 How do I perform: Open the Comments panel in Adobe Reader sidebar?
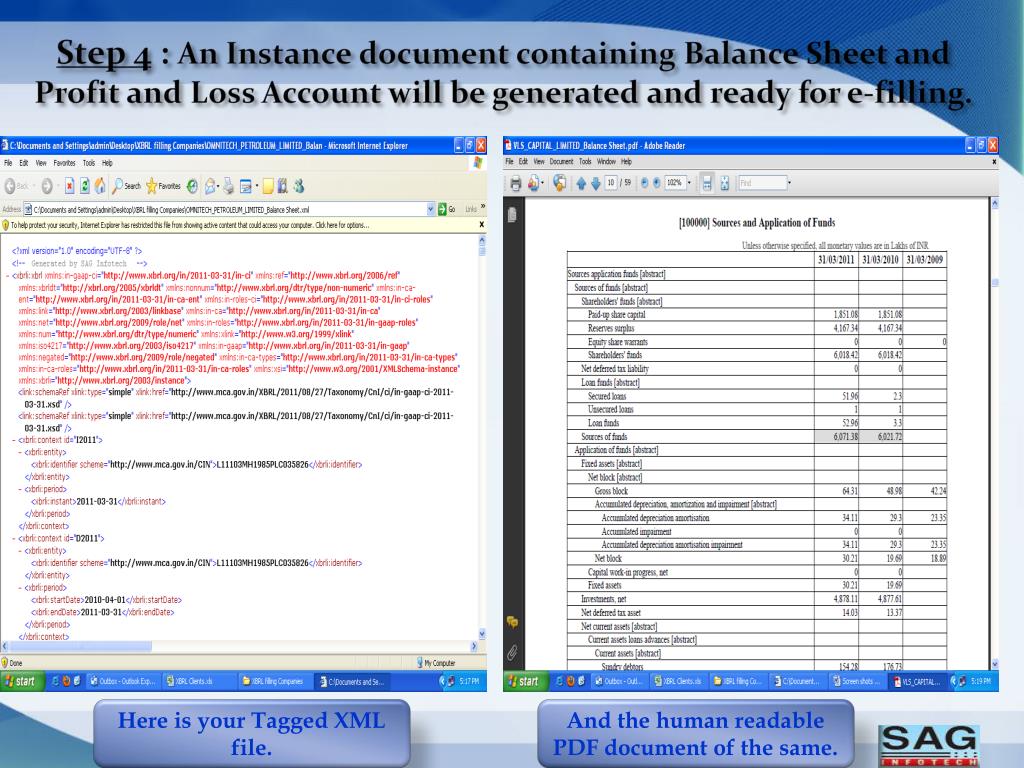513,622
